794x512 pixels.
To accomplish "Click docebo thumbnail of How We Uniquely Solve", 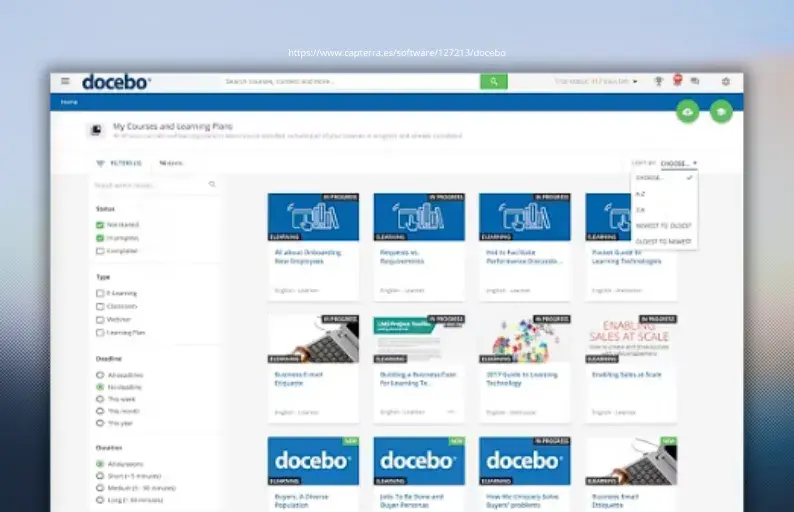I will (x=525, y=461).
